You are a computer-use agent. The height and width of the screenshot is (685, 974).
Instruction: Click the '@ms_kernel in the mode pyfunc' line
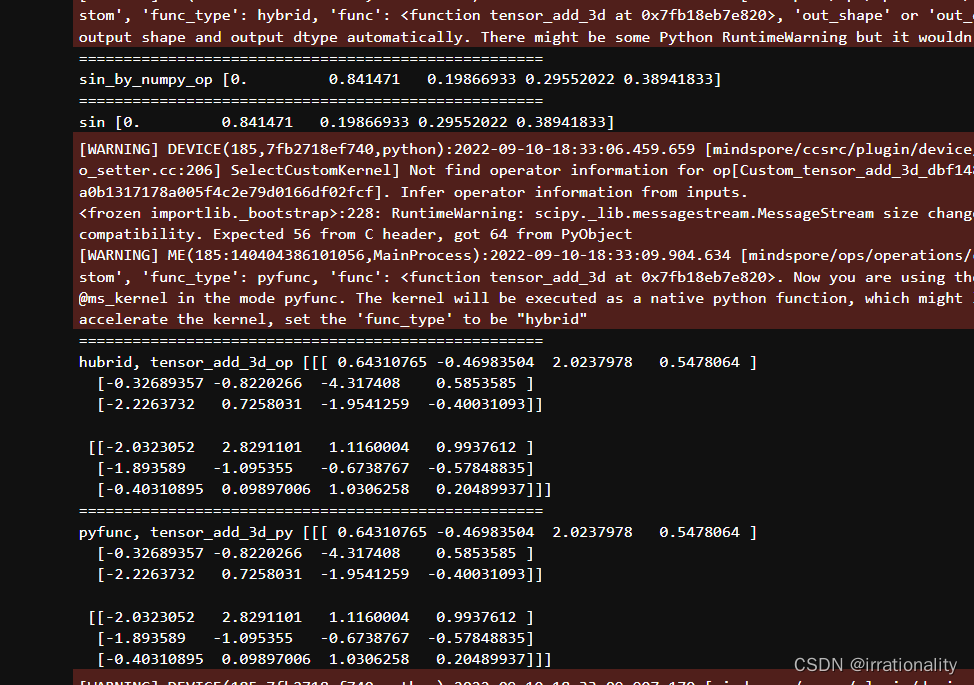pyautogui.click(x=526, y=299)
